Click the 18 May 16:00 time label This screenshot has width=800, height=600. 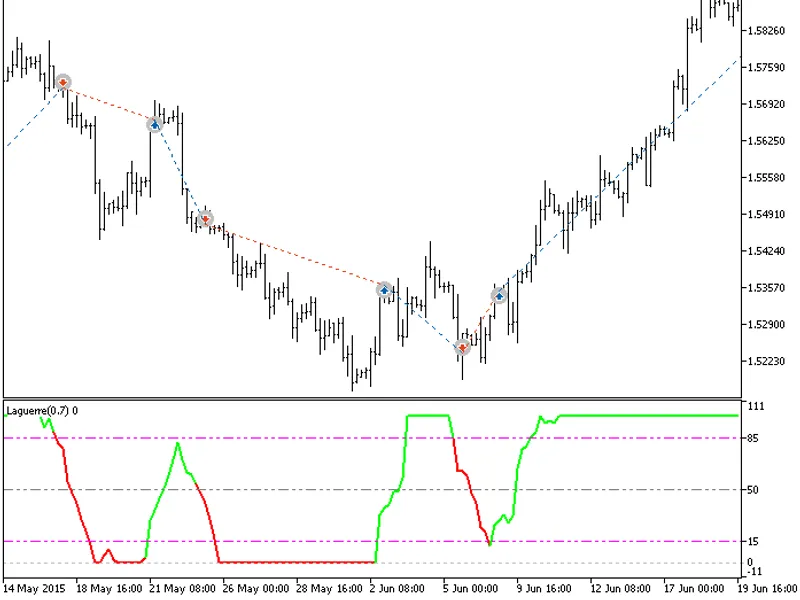(109, 588)
